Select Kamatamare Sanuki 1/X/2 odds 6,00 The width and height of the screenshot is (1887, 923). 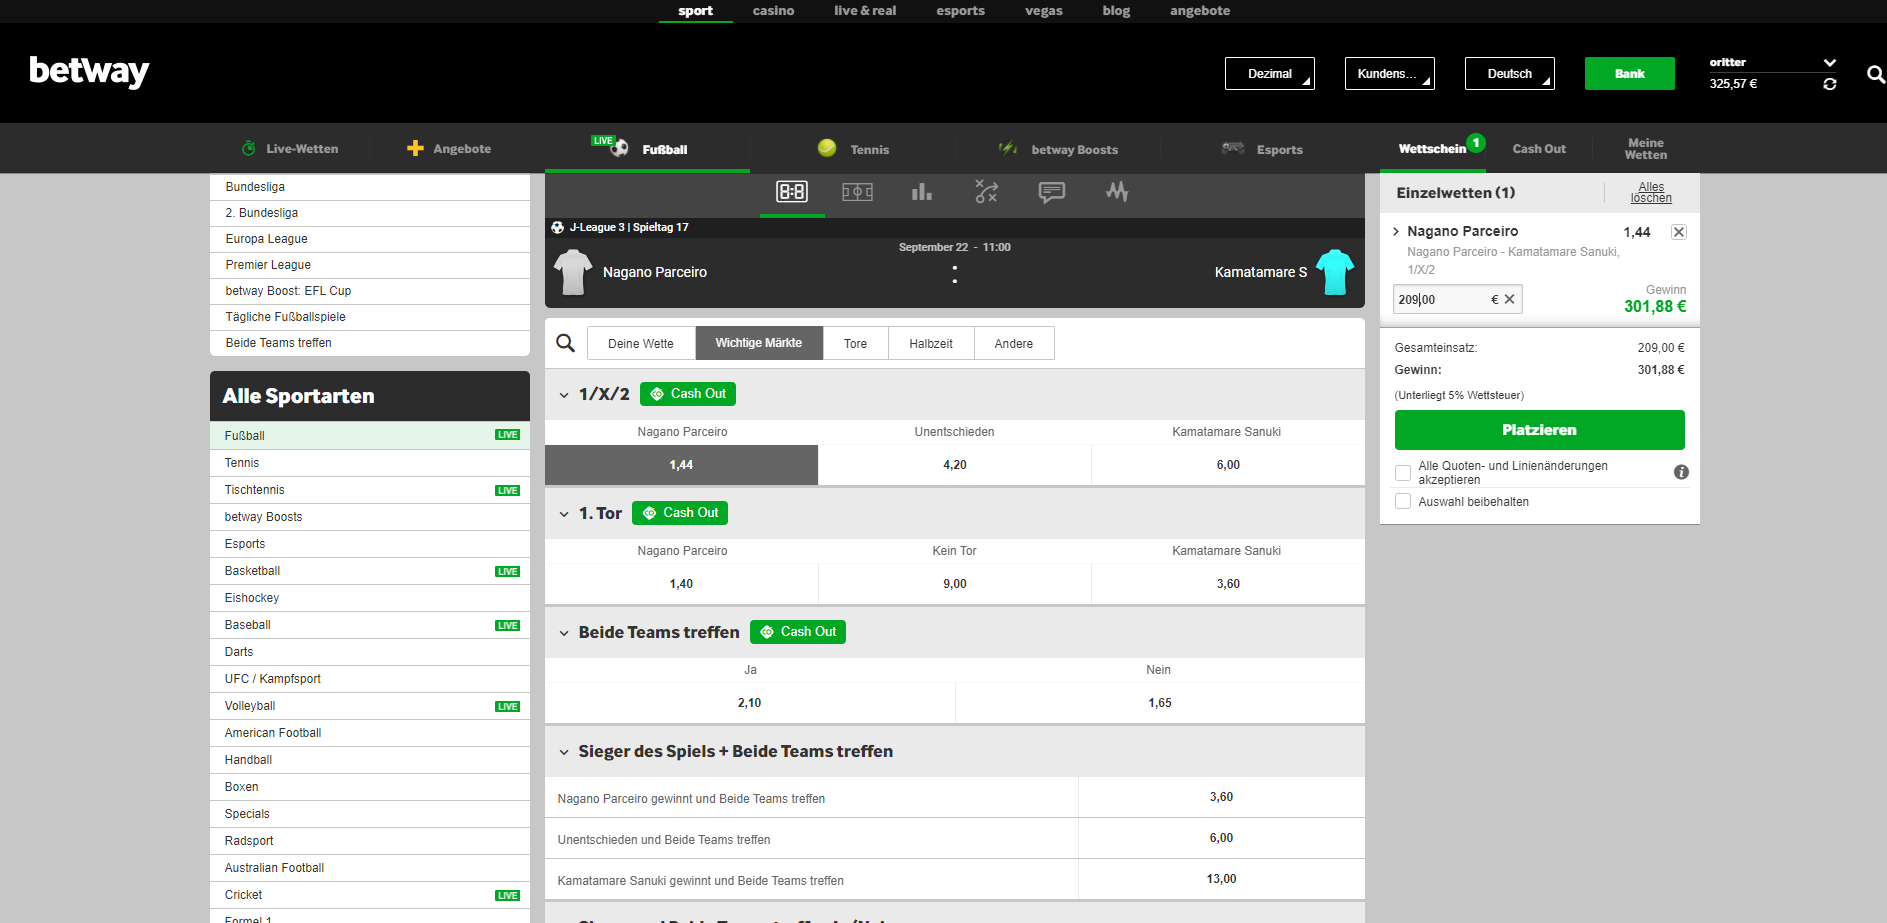click(1228, 465)
